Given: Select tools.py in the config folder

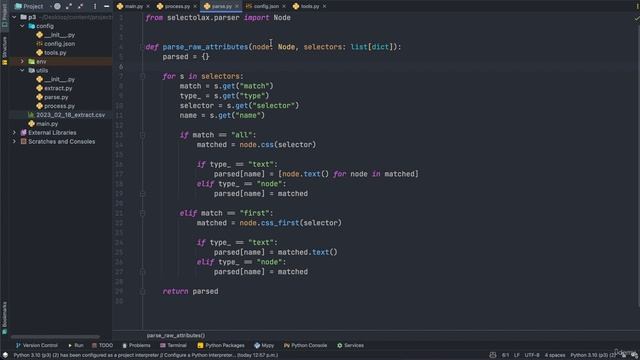Looking at the screenshot, I should (55, 53).
